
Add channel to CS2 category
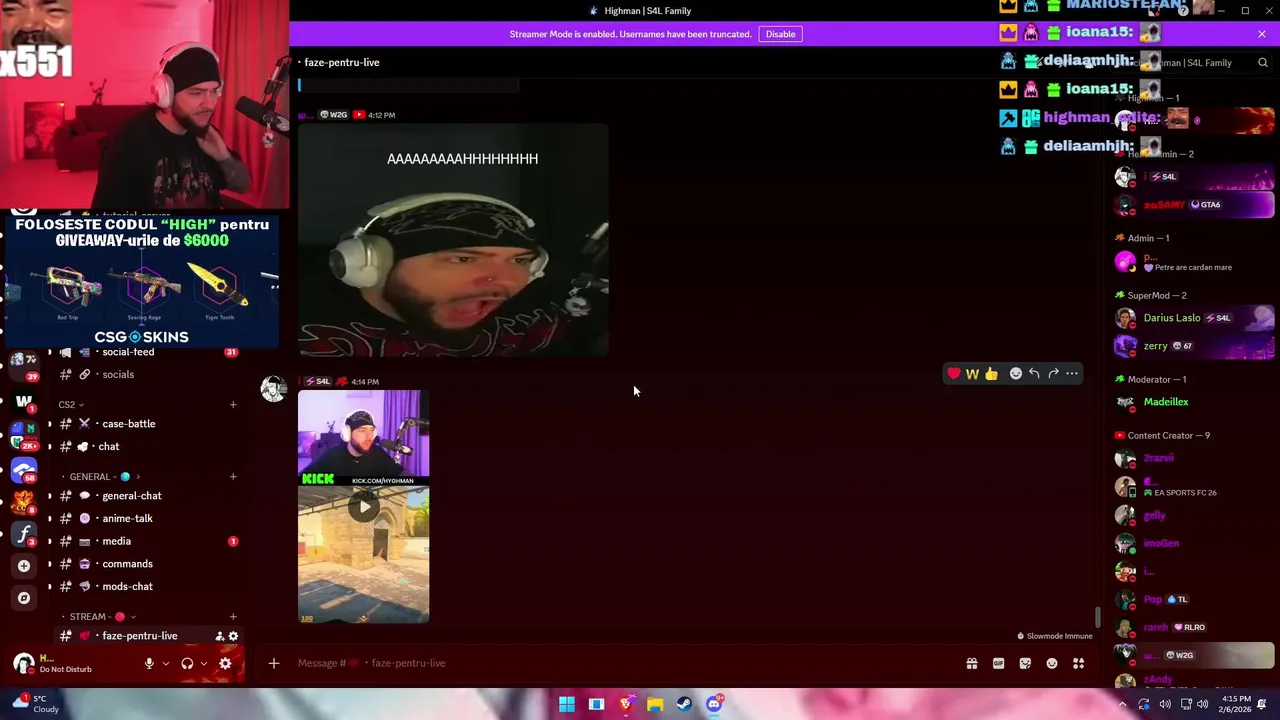233,405
